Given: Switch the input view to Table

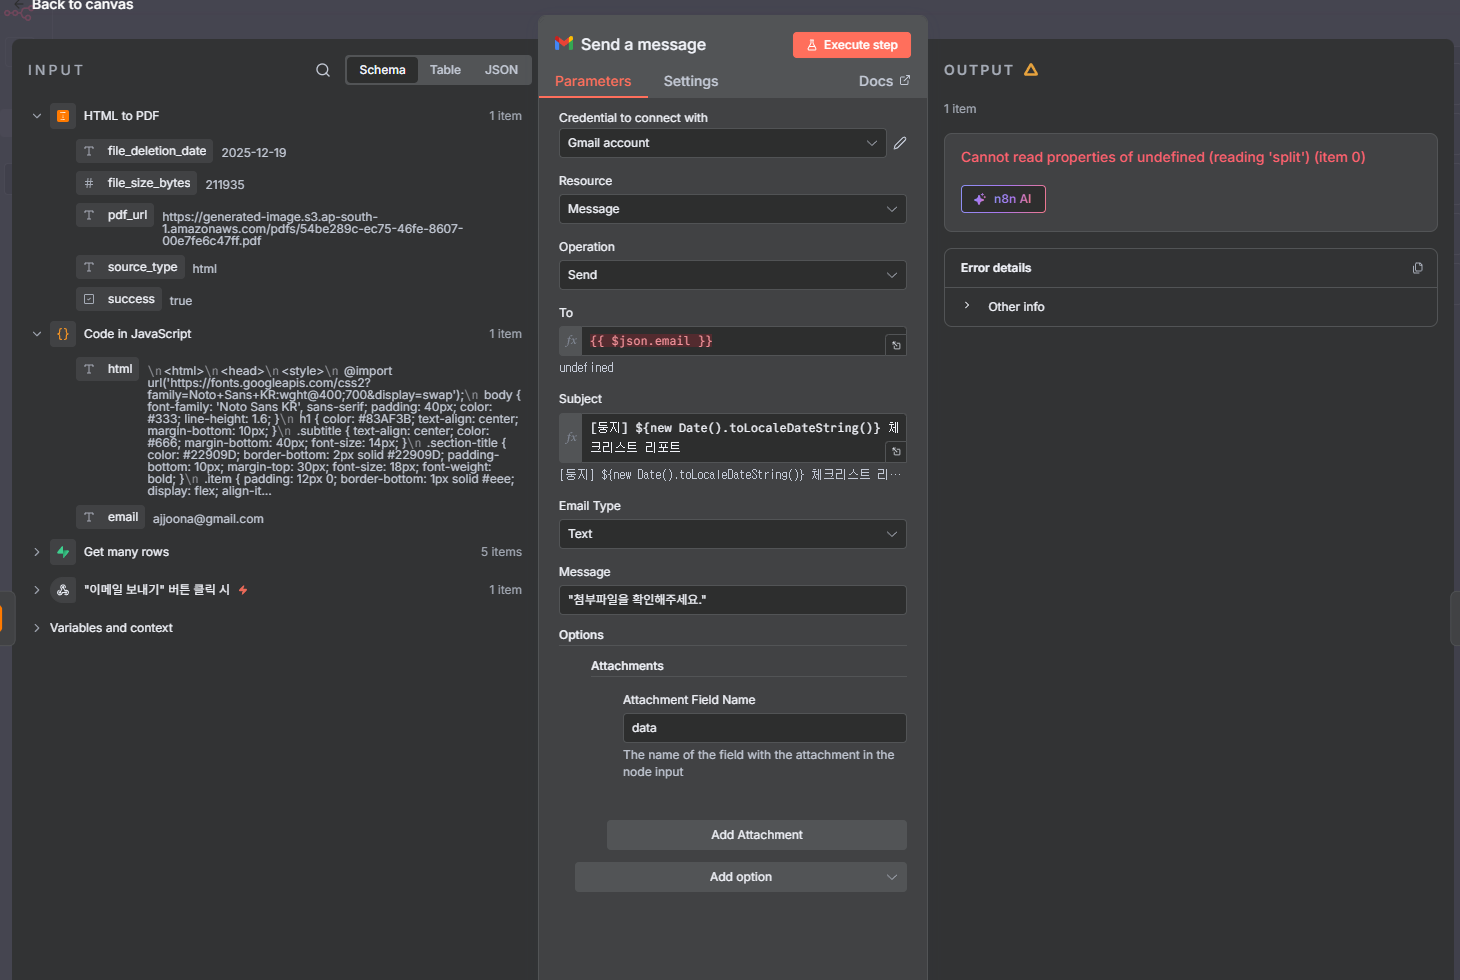Looking at the screenshot, I should (x=445, y=70).
